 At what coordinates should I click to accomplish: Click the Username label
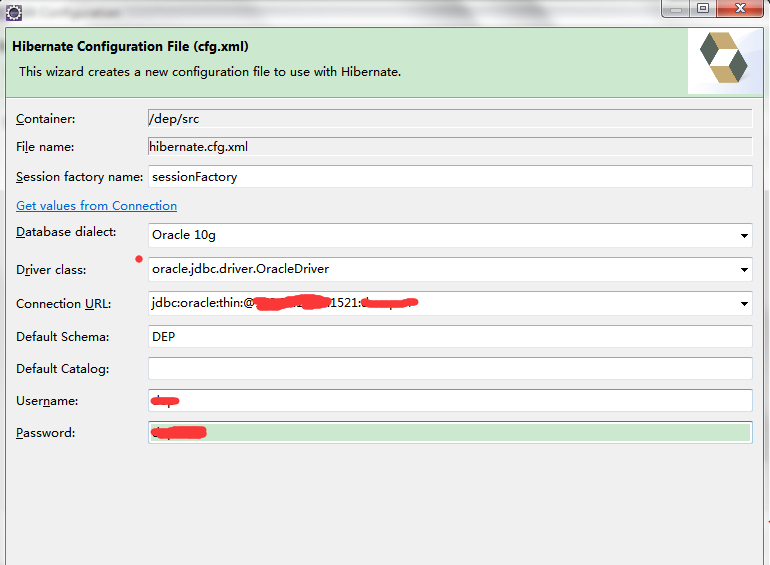click(47, 401)
